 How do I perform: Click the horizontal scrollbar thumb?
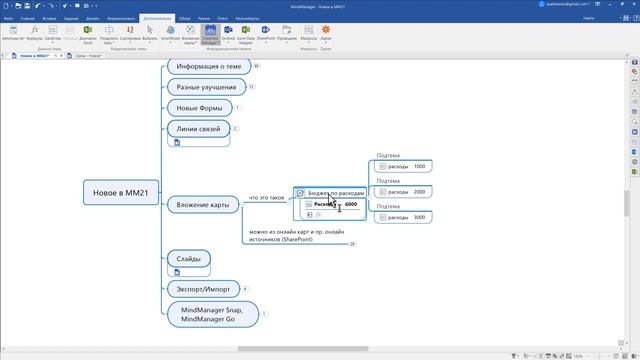point(303,349)
